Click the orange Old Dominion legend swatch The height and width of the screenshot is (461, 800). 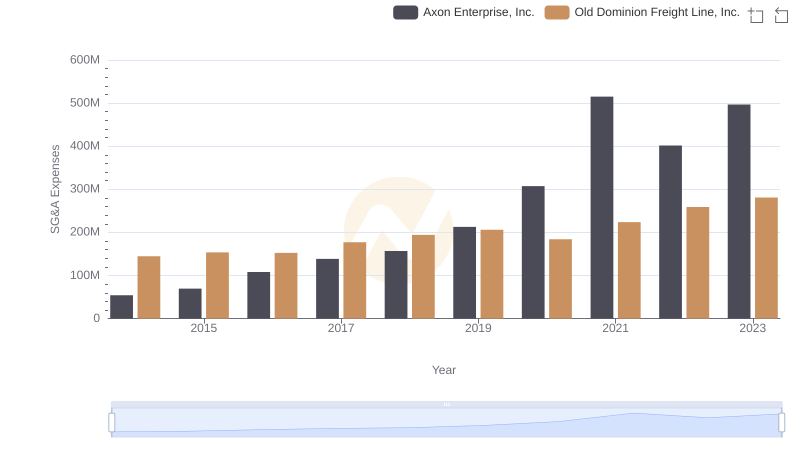[557, 12]
